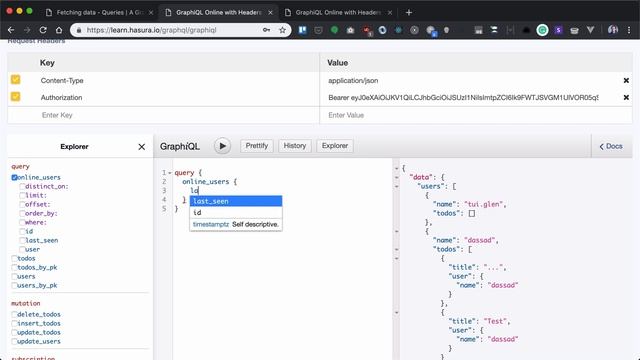This screenshot has height=360, width=640.
Task: Check the offset argument
Action: [x=22, y=204]
